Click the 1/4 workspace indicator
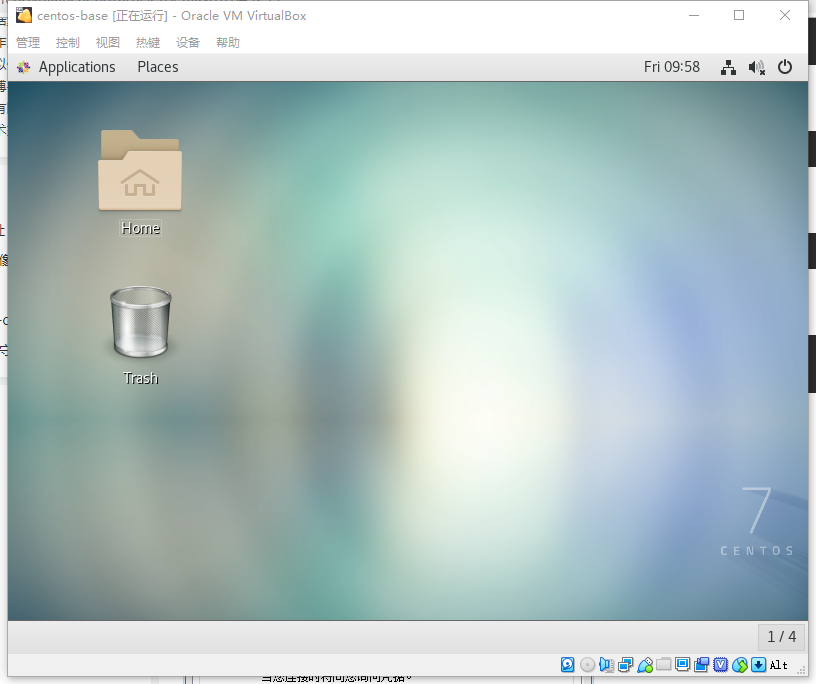The width and height of the screenshot is (816, 684). pyautogui.click(x=781, y=637)
